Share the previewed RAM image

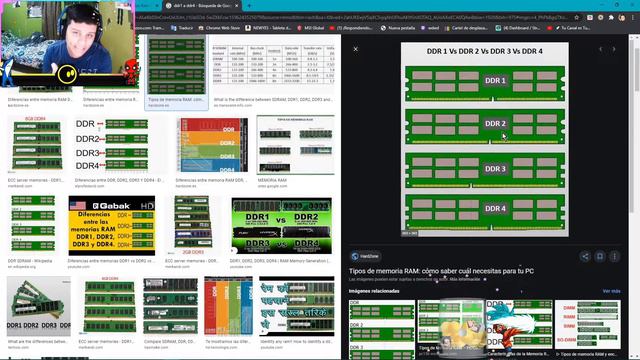tap(585, 256)
